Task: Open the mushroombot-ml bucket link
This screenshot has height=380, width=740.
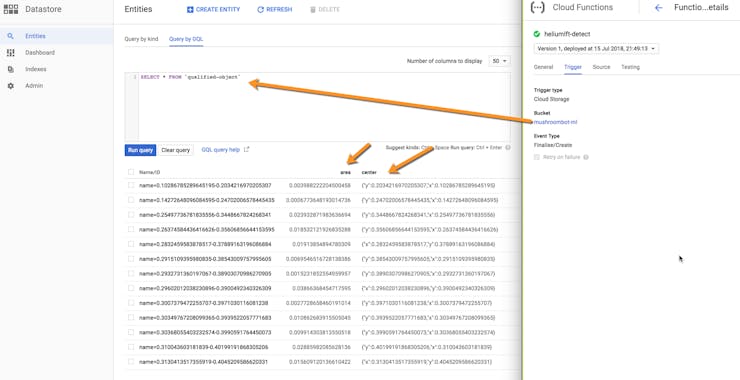Action: (555, 122)
